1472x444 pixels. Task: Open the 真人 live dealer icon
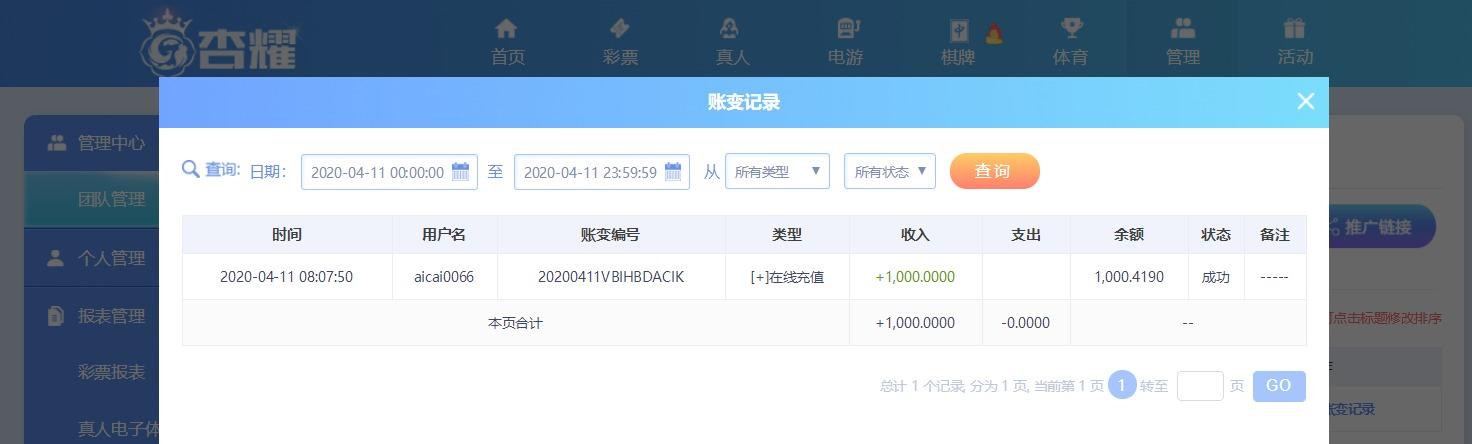tap(732, 28)
